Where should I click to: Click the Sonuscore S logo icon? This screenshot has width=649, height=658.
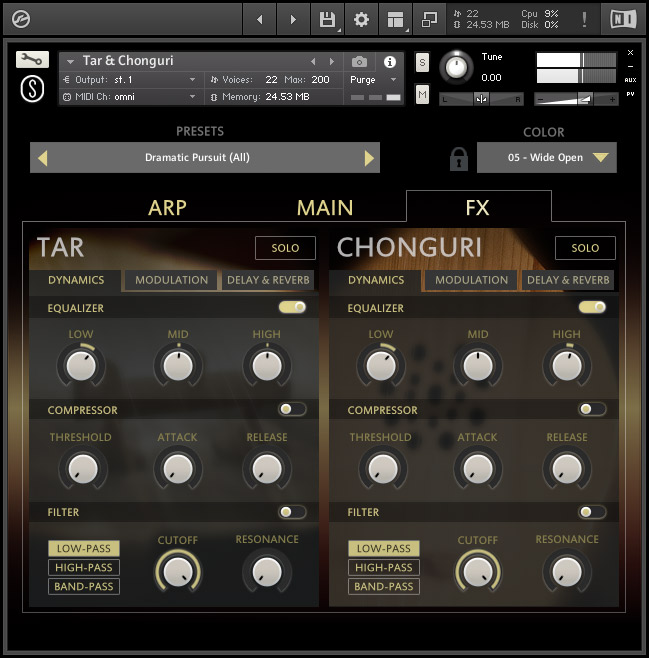32,89
